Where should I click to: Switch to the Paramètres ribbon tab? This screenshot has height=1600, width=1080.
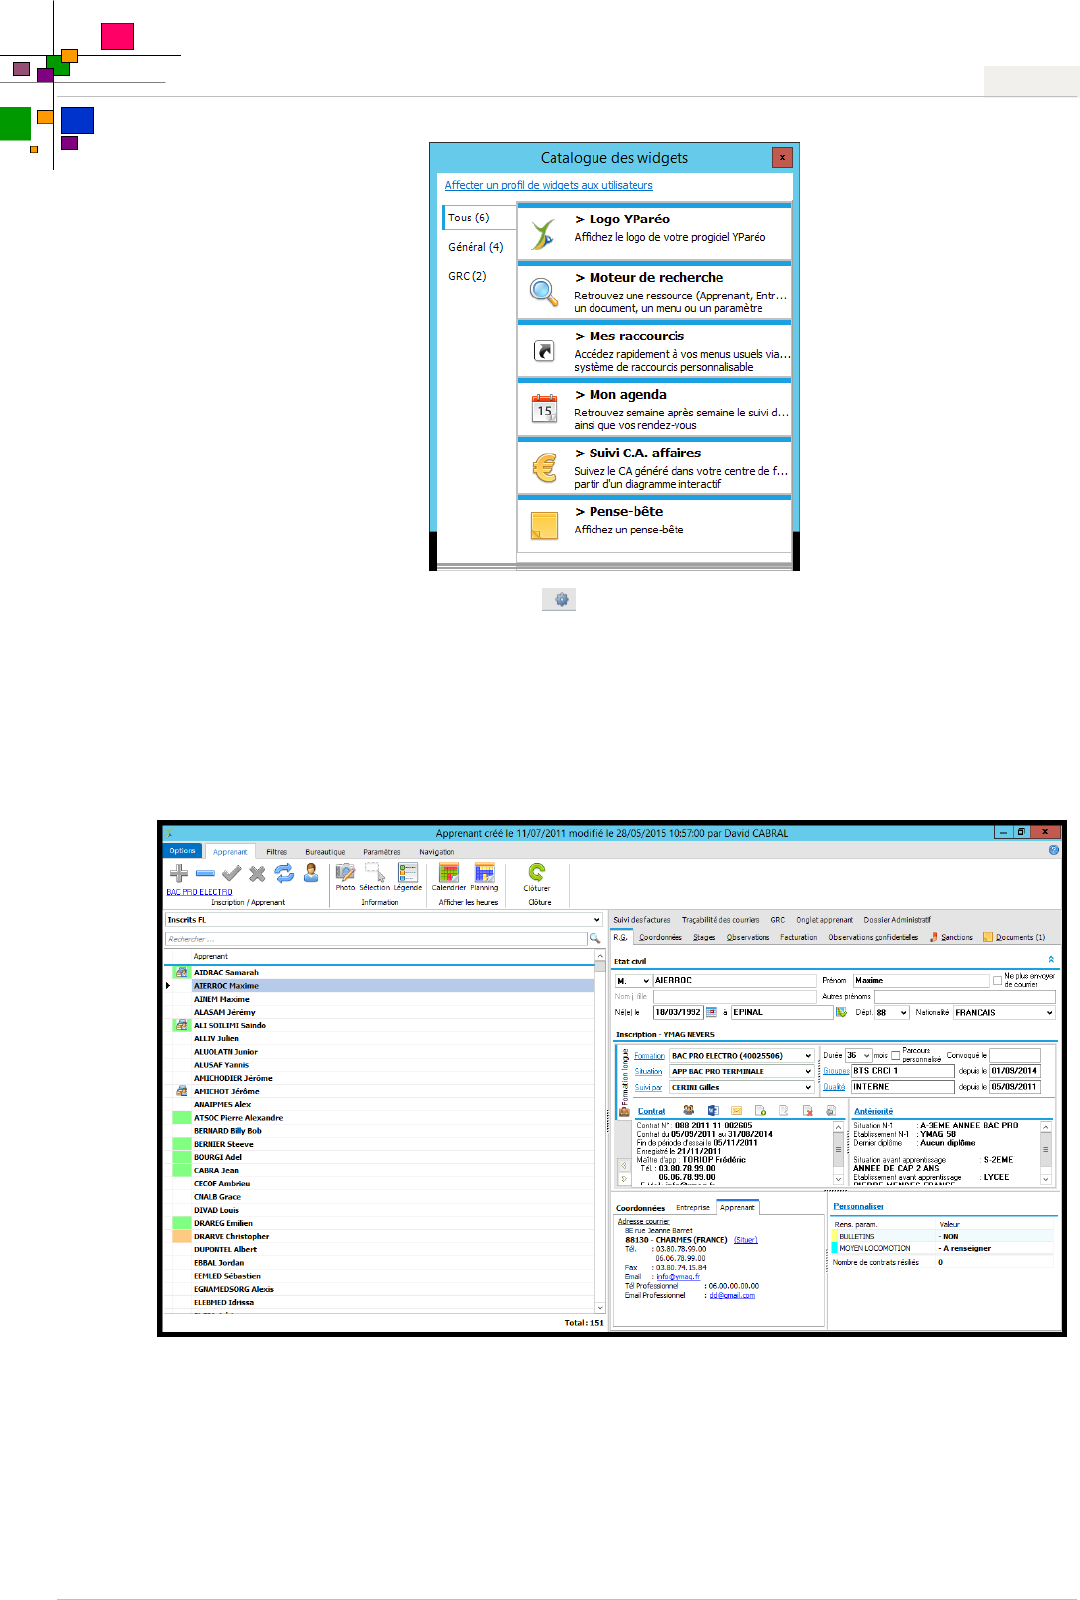[382, 852]
